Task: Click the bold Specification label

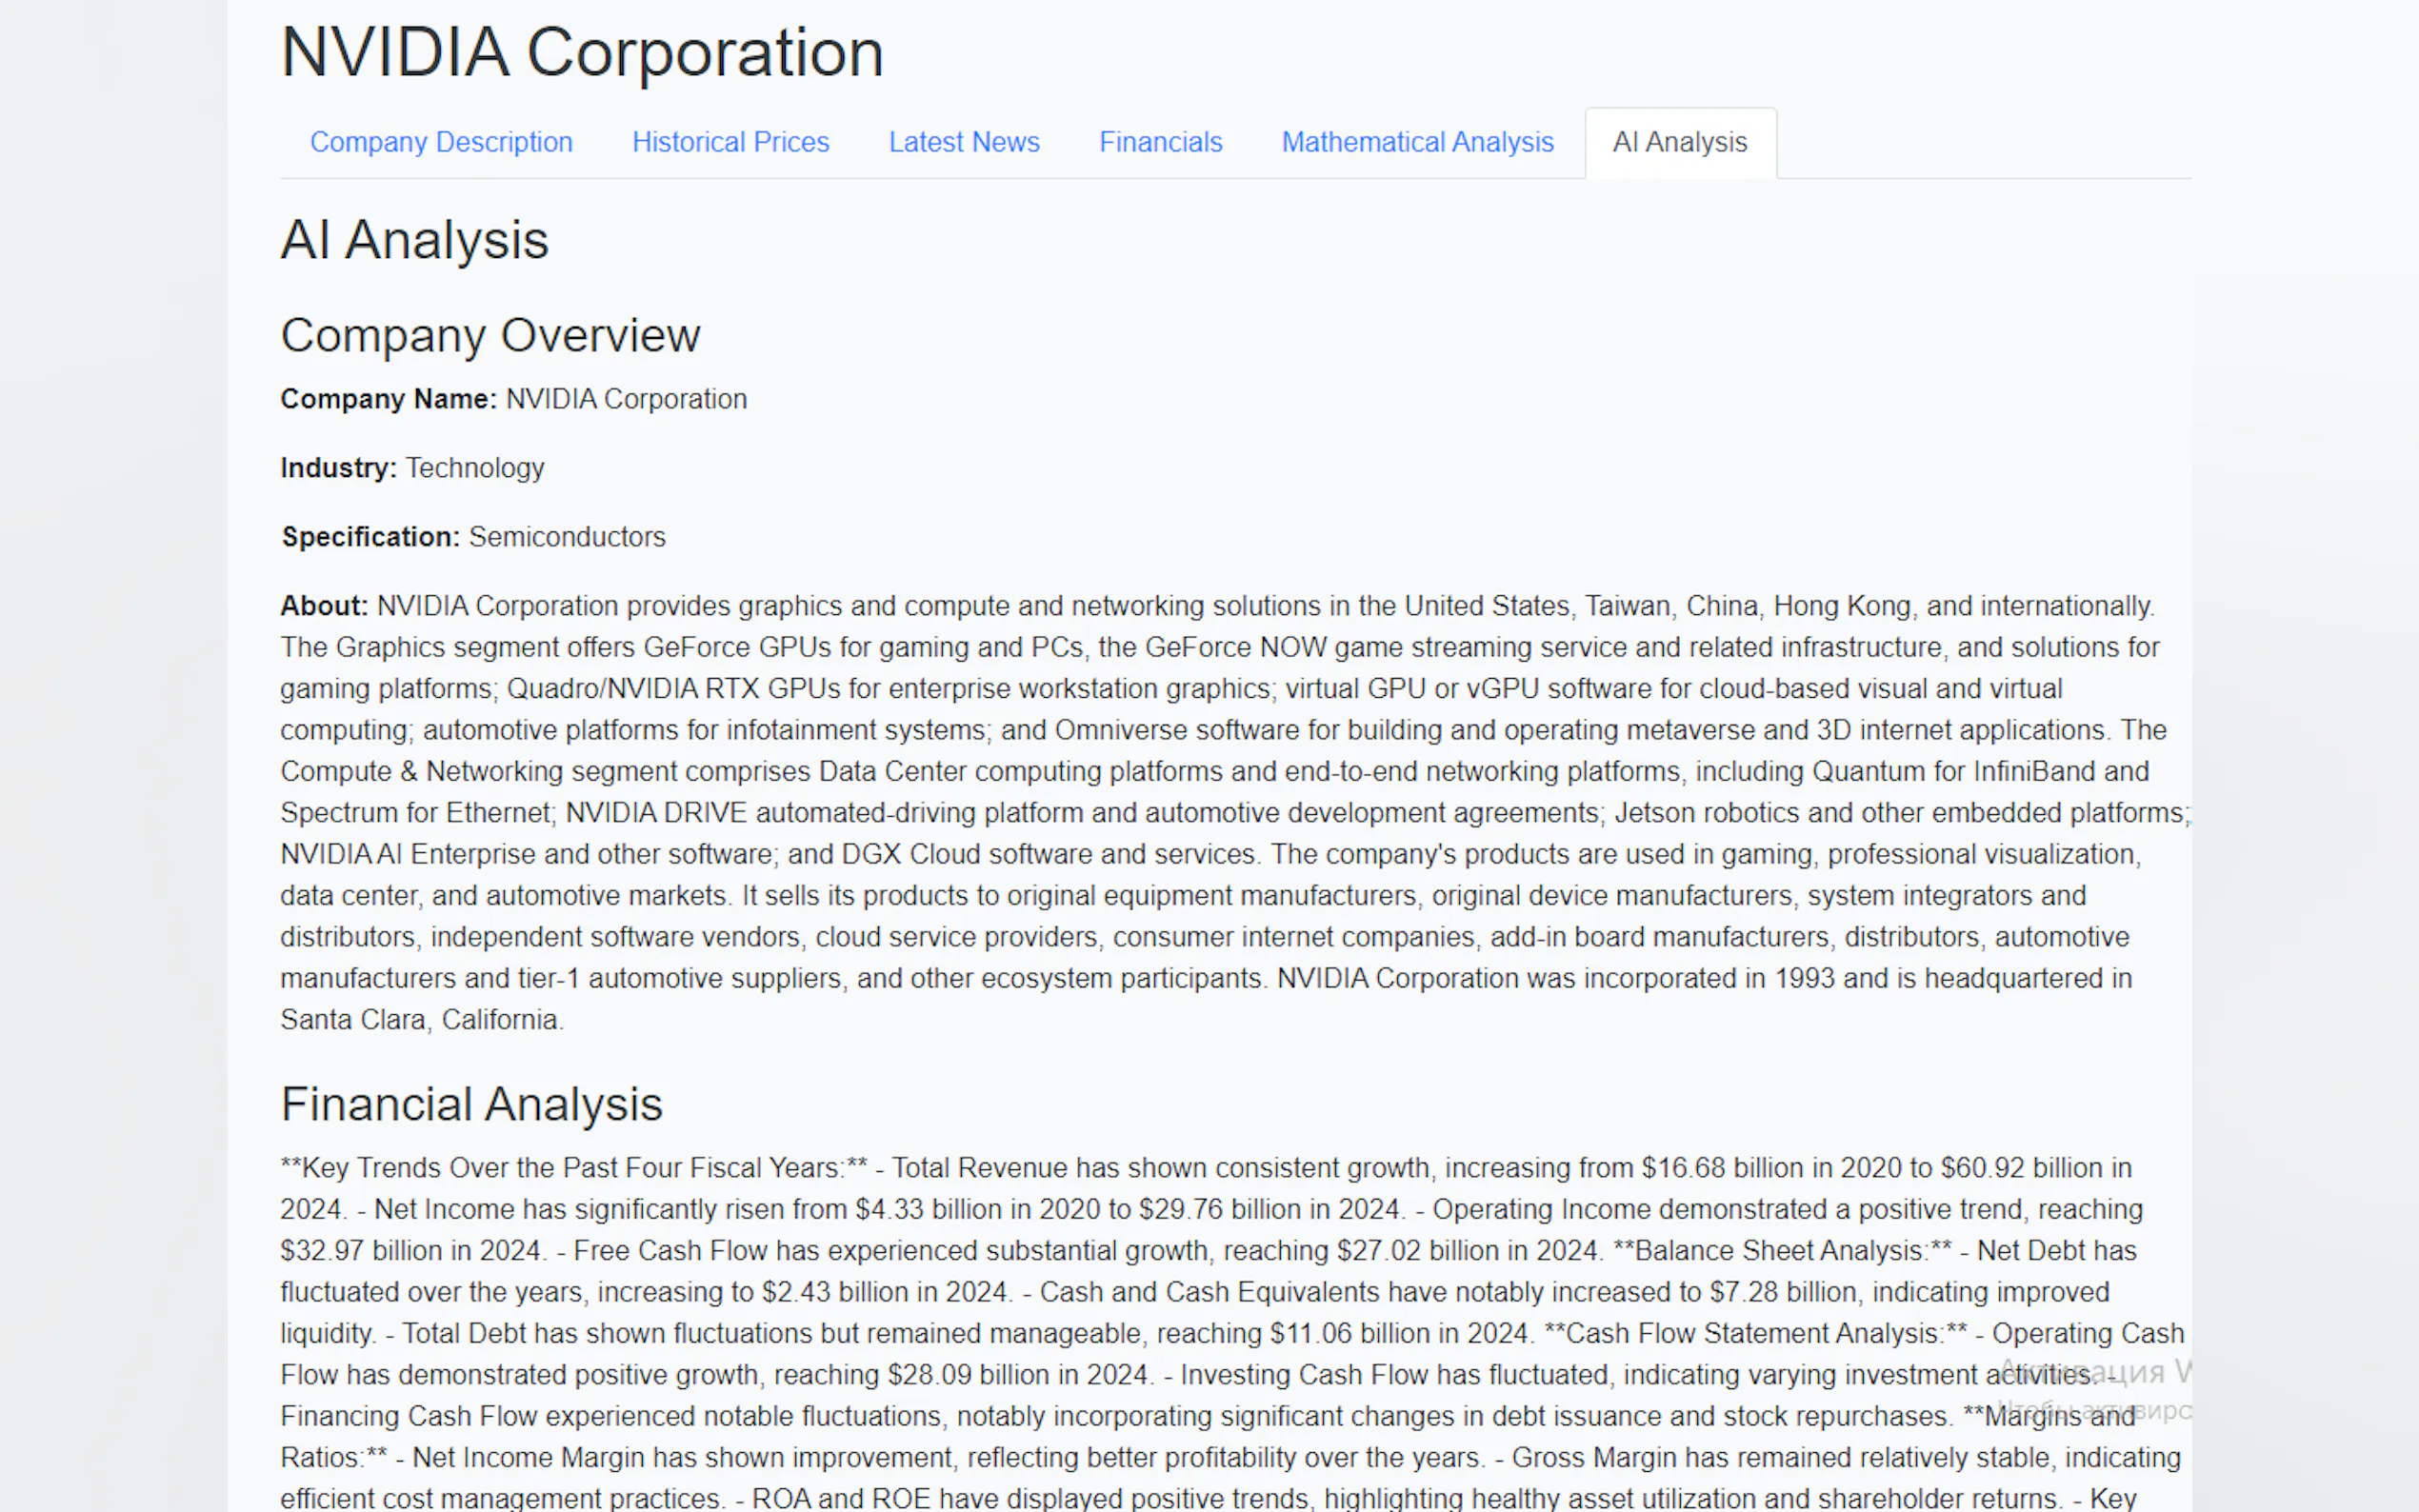Action: pyautogui.click(x=370, y=537)
